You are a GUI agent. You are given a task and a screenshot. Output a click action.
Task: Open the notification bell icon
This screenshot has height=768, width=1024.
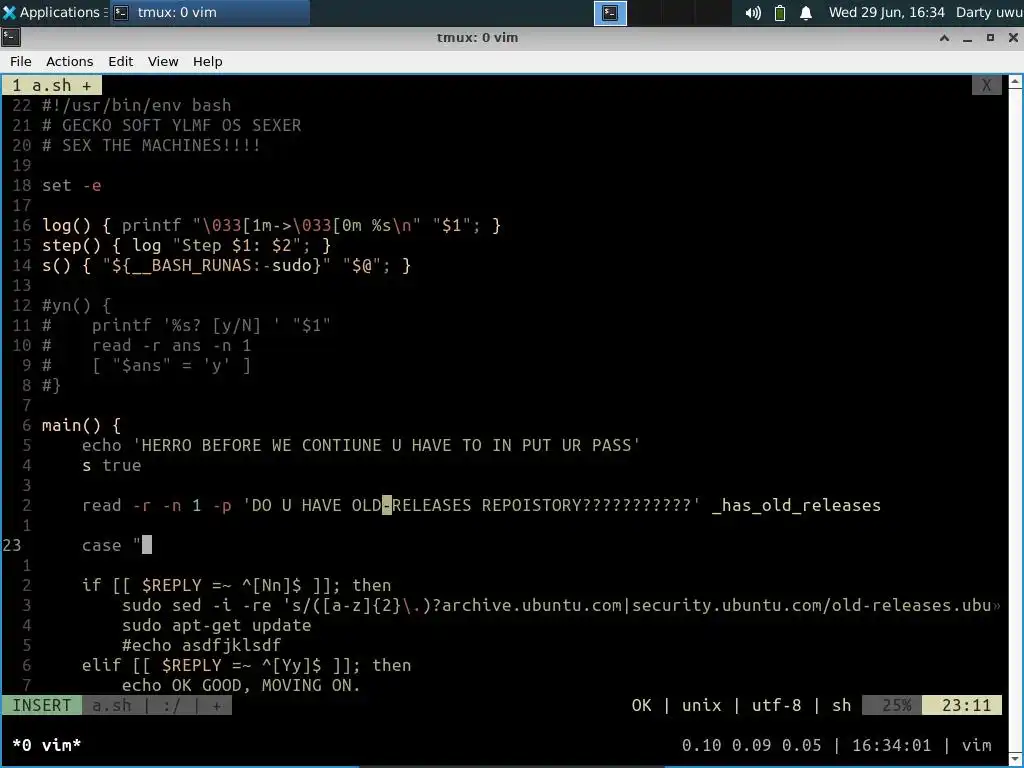click(806, 13)
